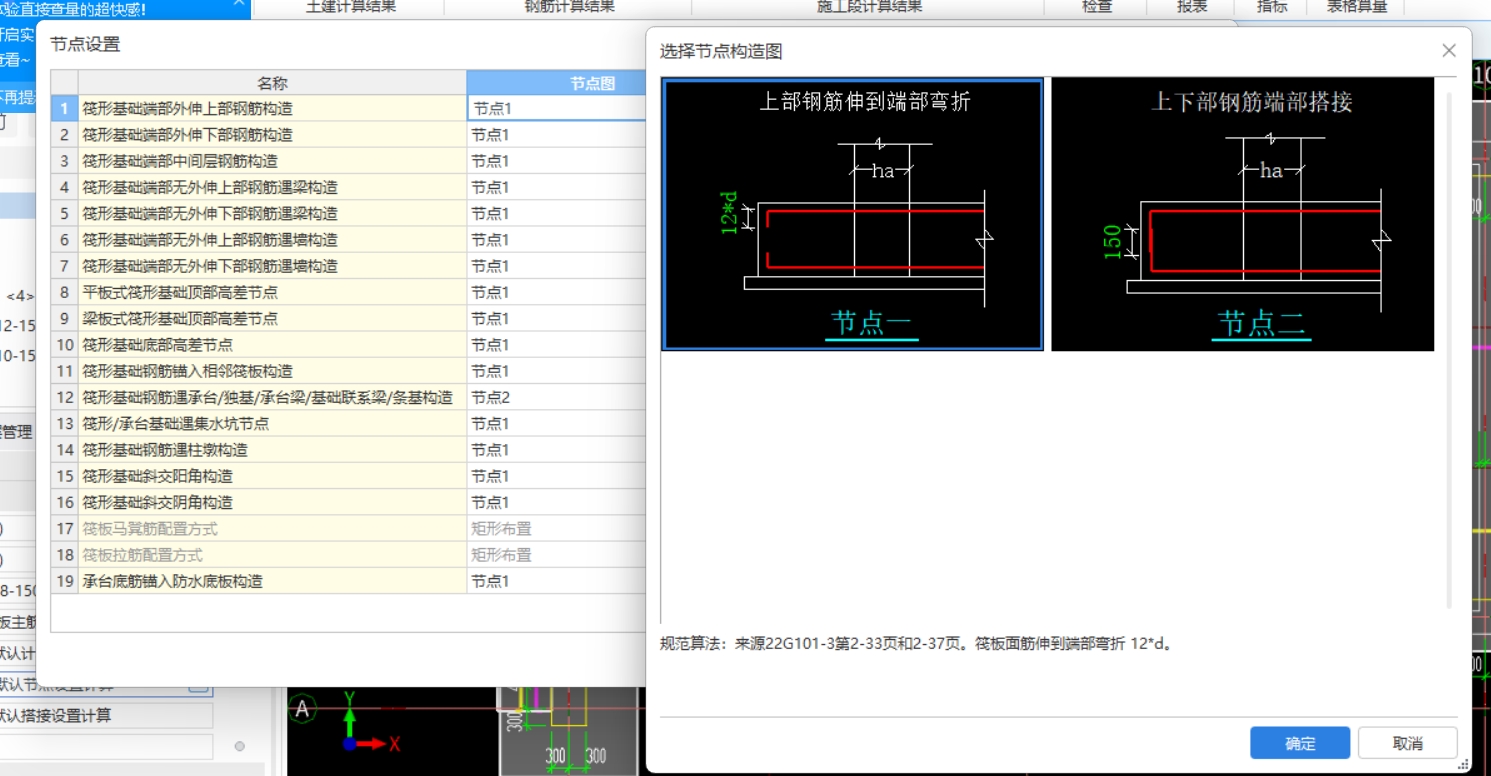Select row 筏板拉筋配置方式
Image resolution: width=1491 pixels, height=776 pixels.
click(x=272, y=555)
